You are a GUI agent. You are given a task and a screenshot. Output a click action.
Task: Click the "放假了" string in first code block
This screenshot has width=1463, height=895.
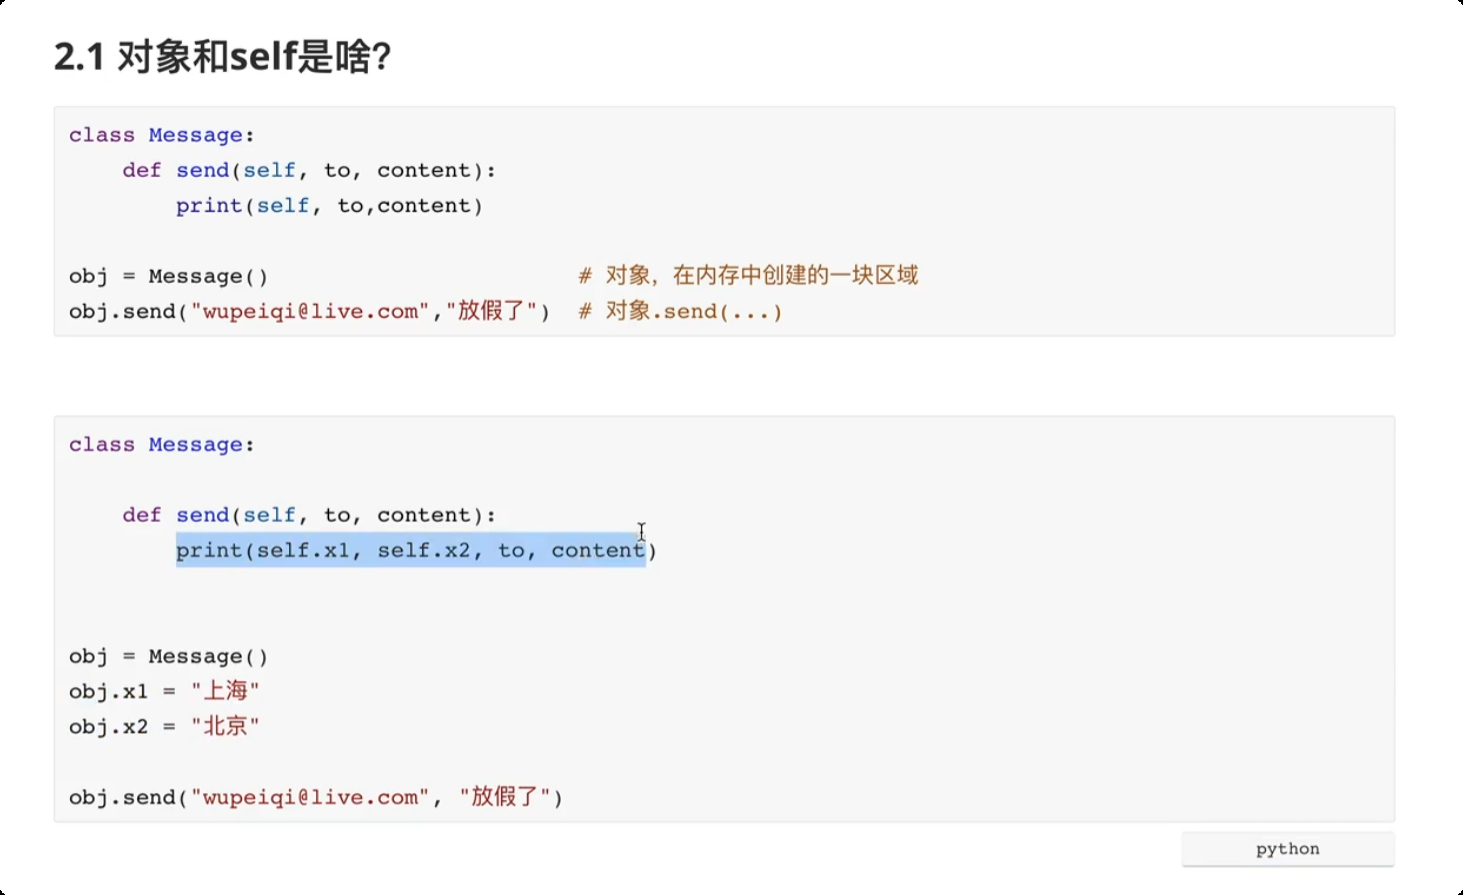pyautogui.click(x=491, y=312)
